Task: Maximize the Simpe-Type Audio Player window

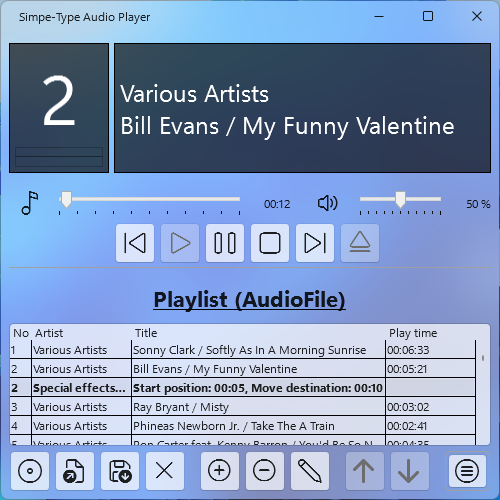Action: (x=428, y=16)
